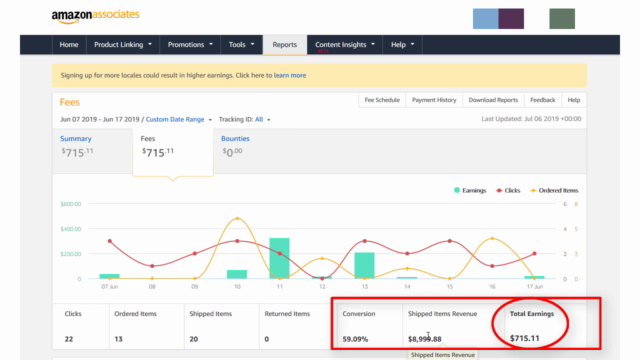Toggle the Clicks legend item
This screenshot has height=360, width=640.
508,190
